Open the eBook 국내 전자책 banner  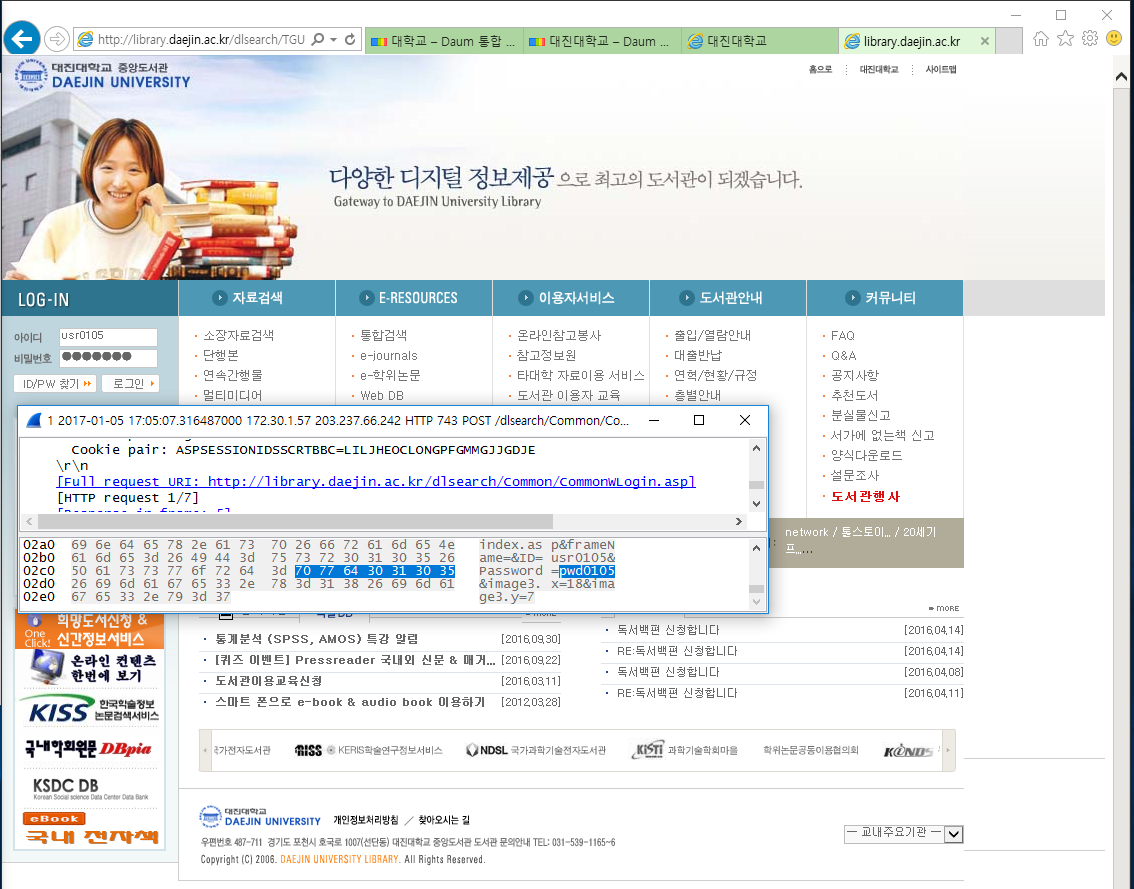(90, 829)
